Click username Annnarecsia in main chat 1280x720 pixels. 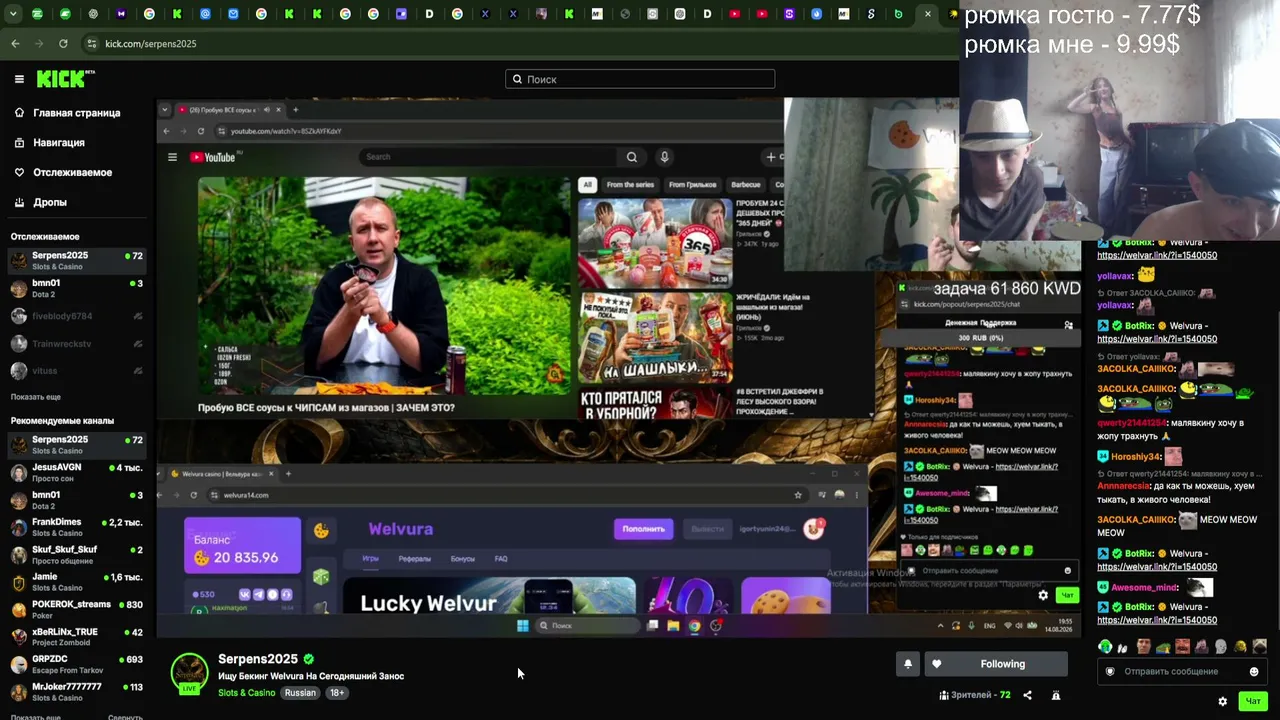(1124, 487)
